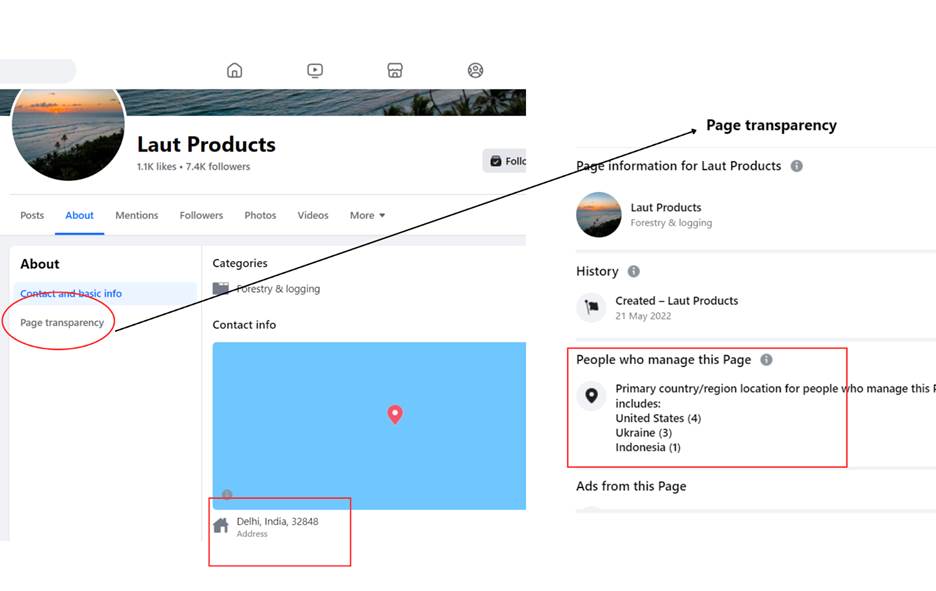Image resolution: width=936 pixels, height=591 pixels.
Task: Open the Photos tab
Action: (x=260, y=215)
